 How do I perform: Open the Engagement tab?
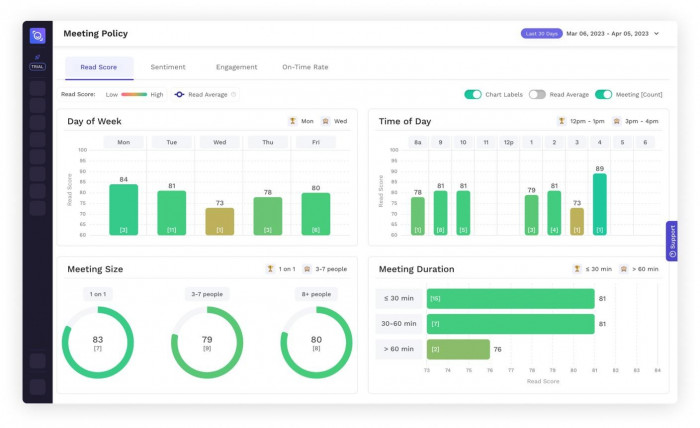click(x=237, y=67)
